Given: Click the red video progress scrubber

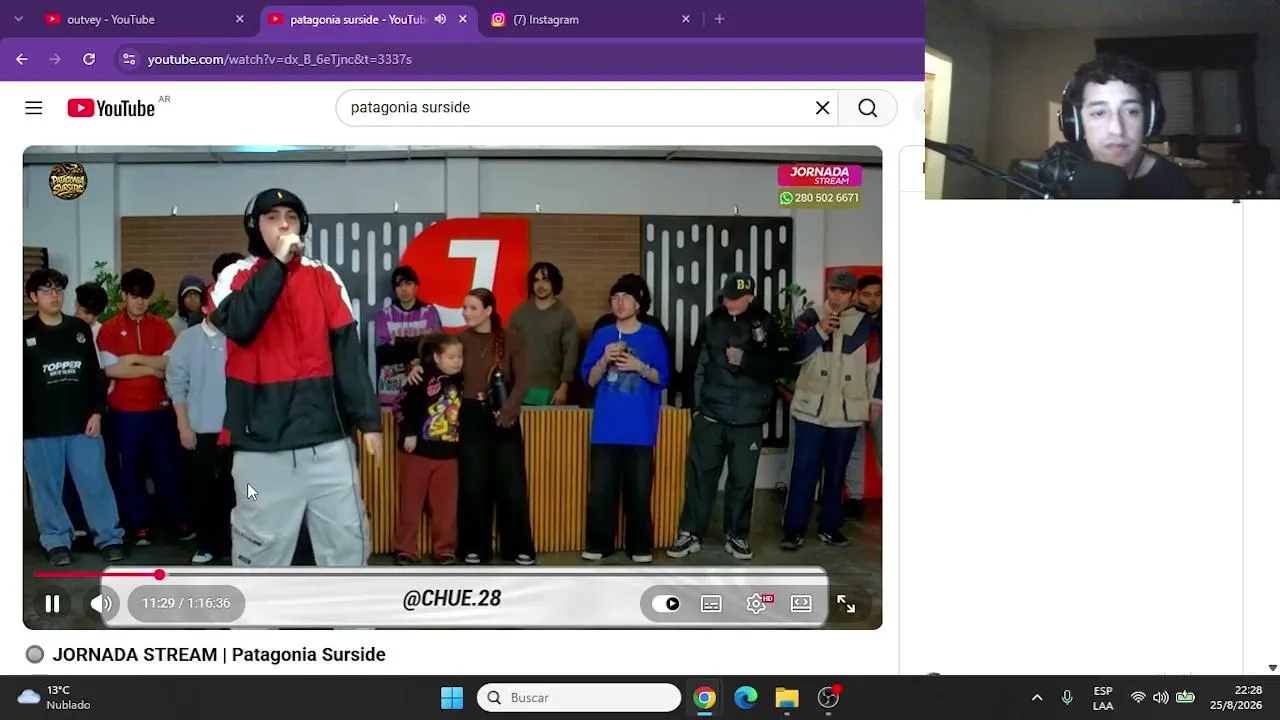Looking at the screenshot, I should (159, 574).
